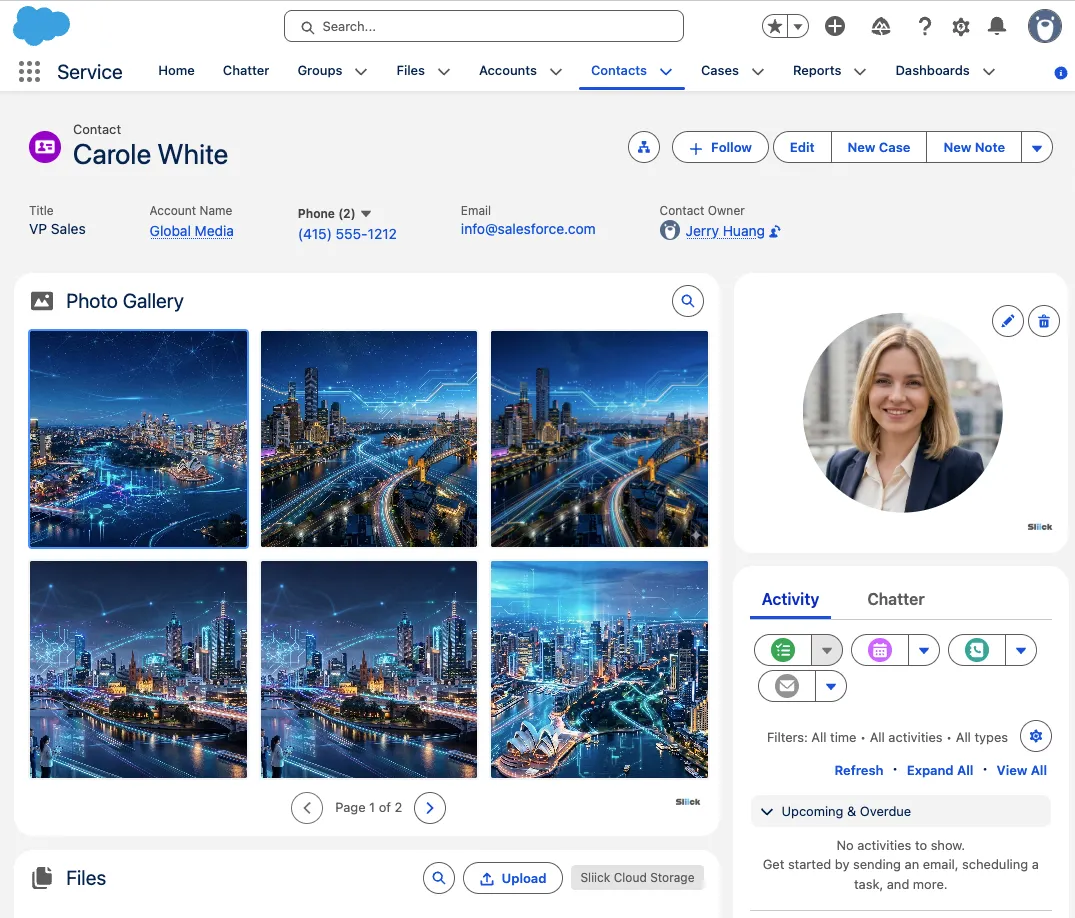Image resolution: width=1075 pixels, height=918 pixels.
Task: Click the notifications bell icon
Action: coord(996,27)
